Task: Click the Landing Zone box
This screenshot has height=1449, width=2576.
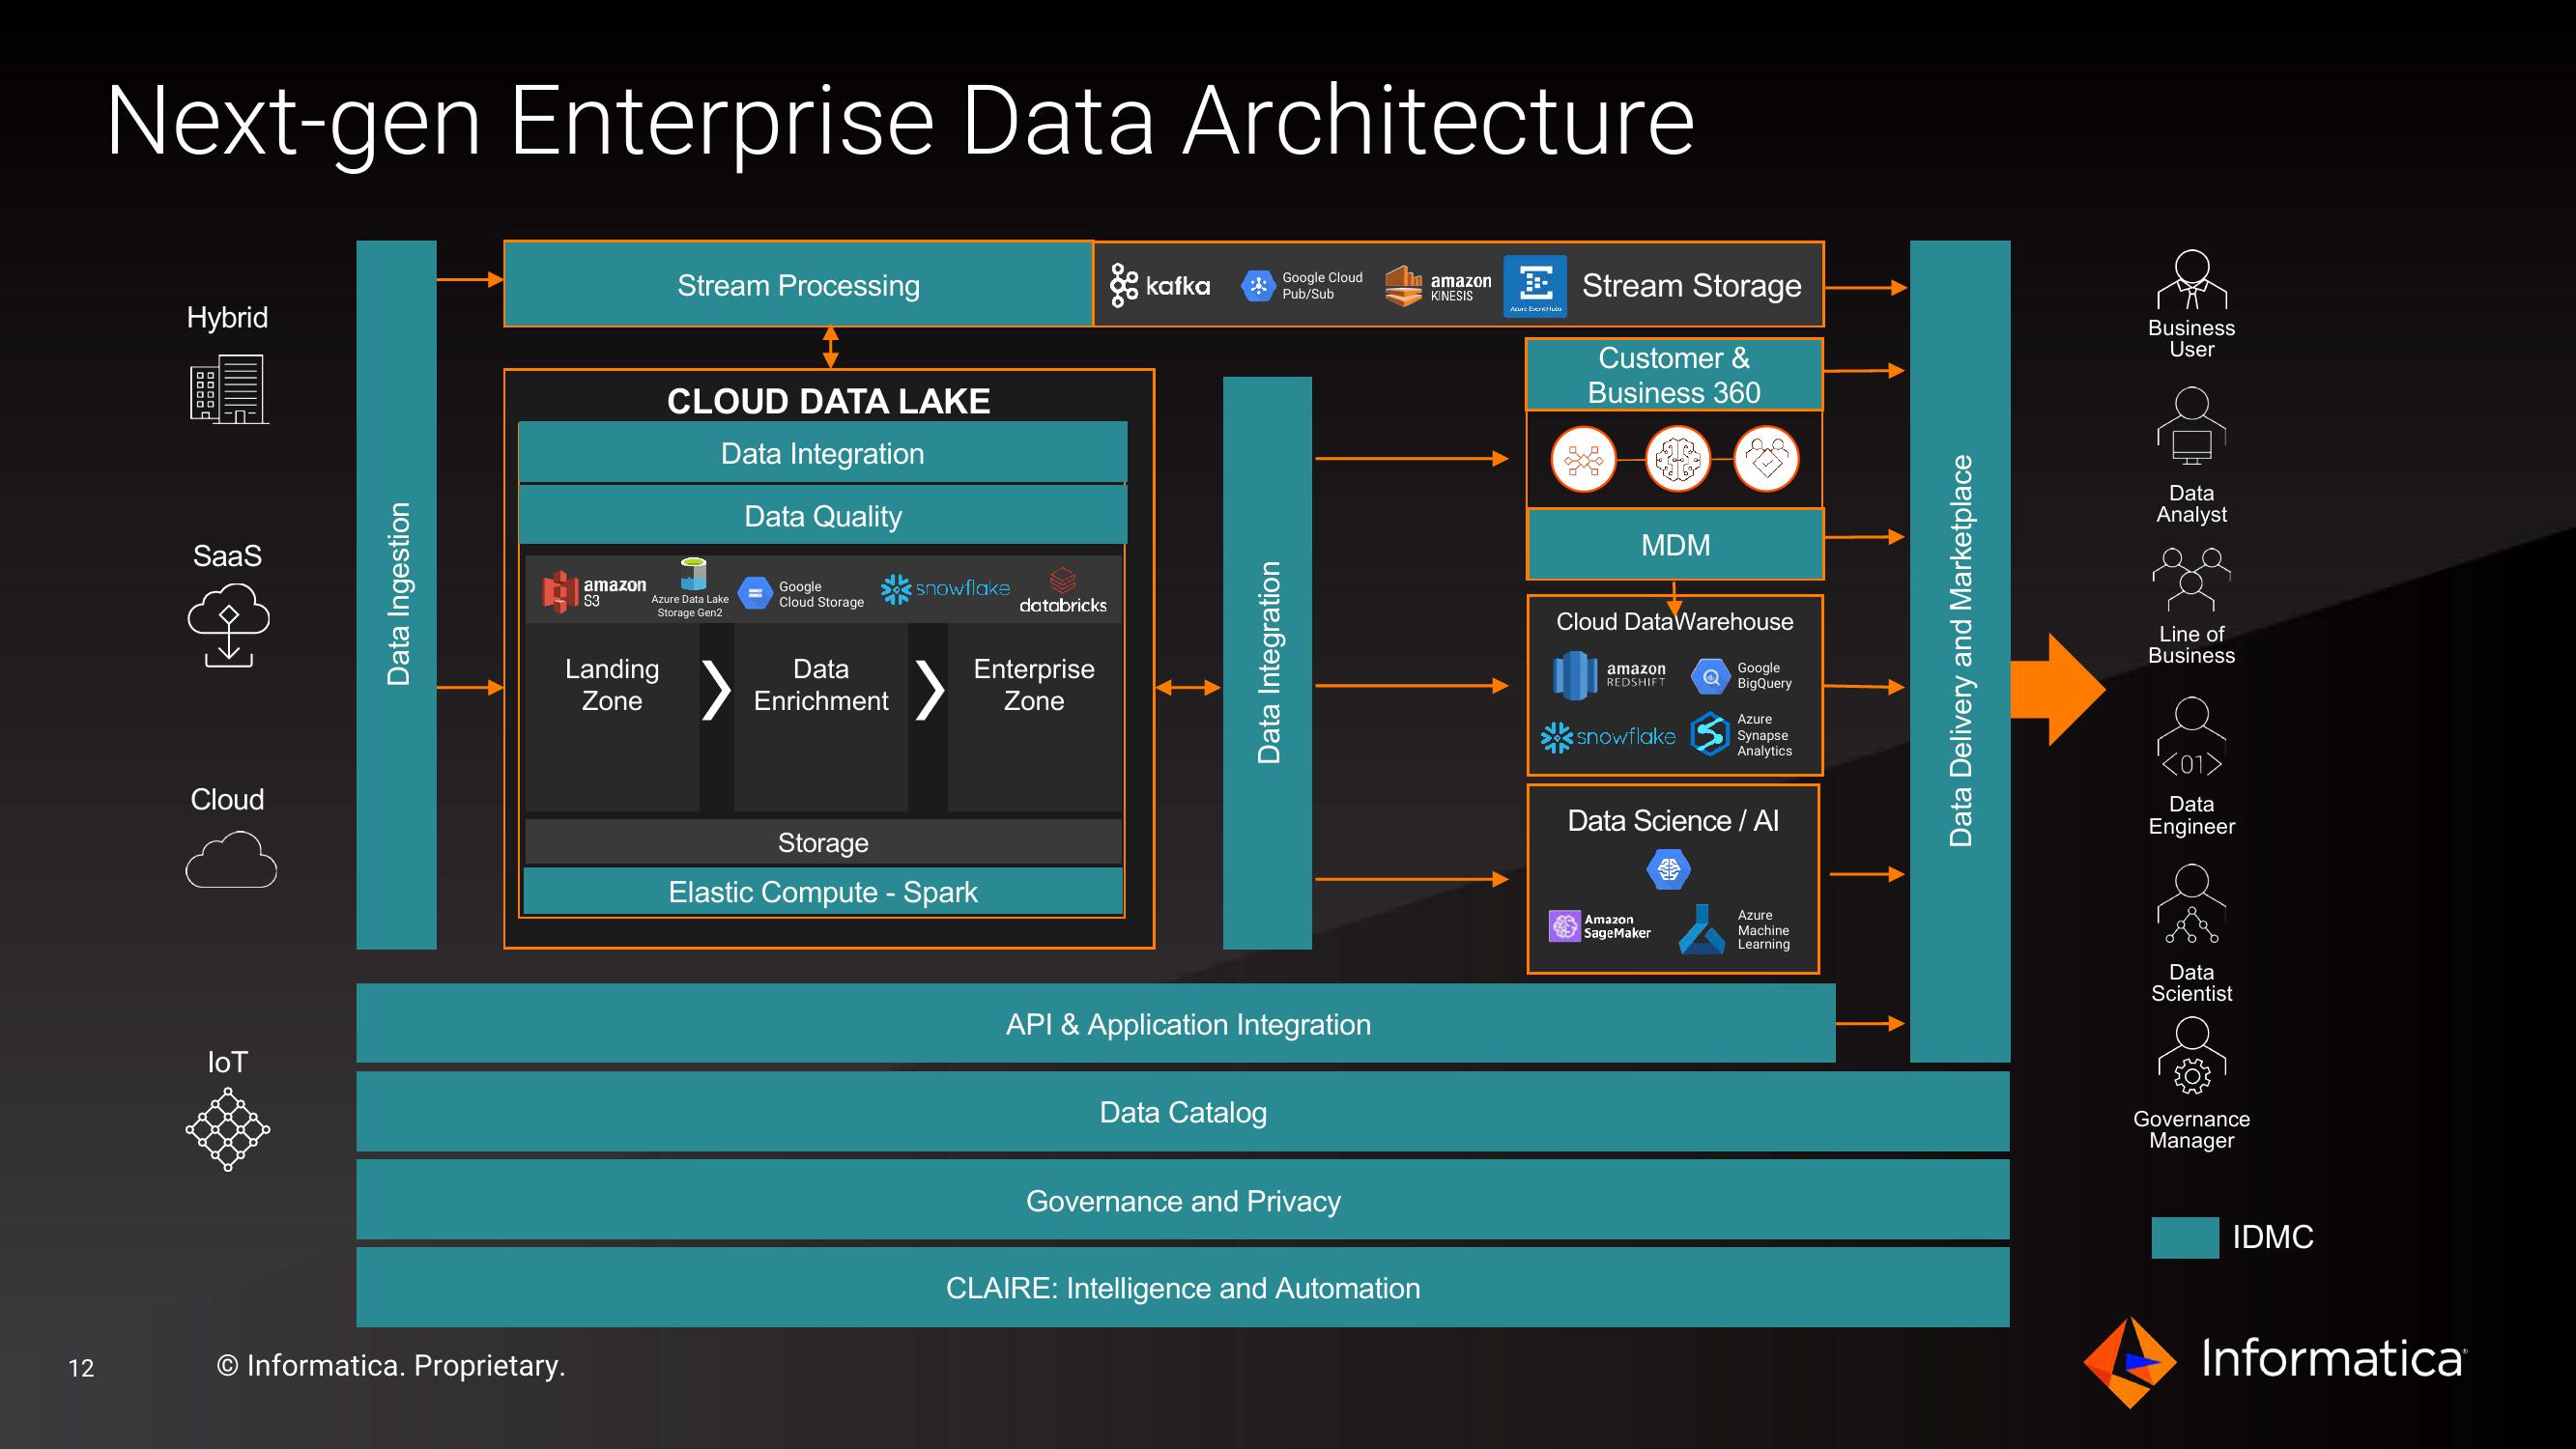Action: coord(612,717)
